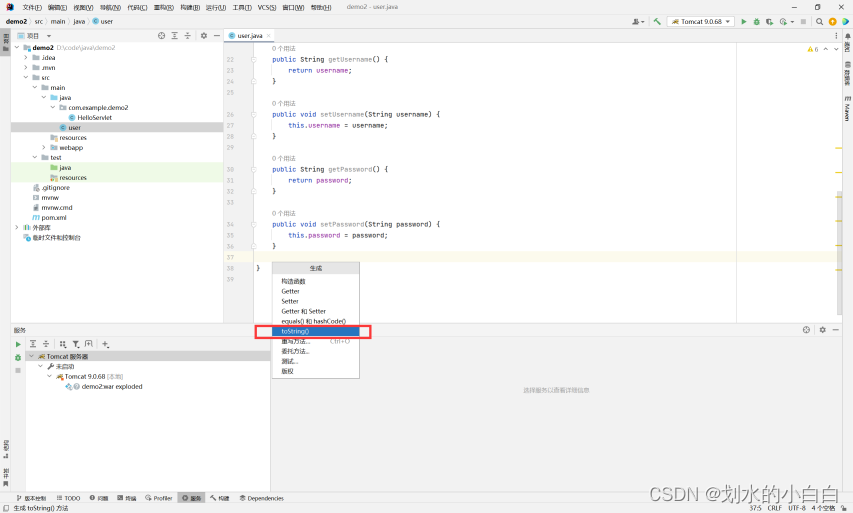Collapse the Tomcat 服务器 node in Services

[31, 356]
